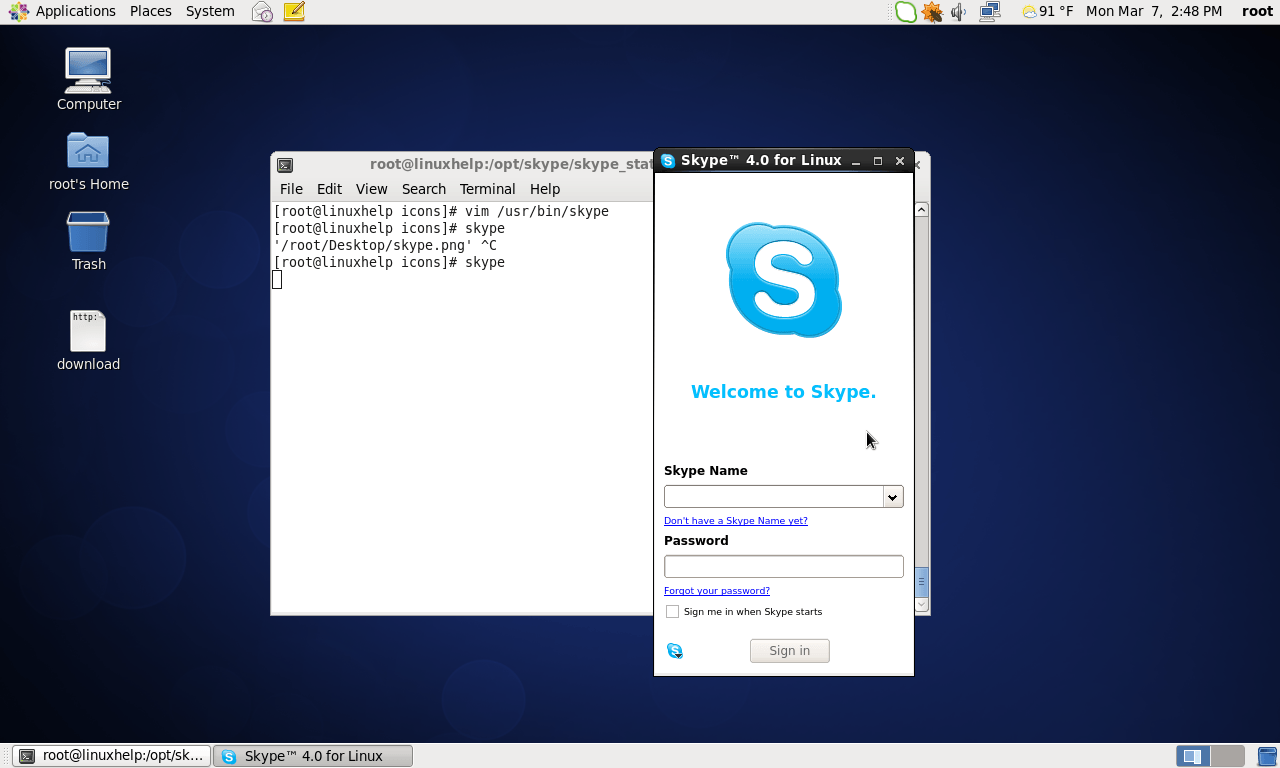The image size is (1280, 768).
Task: Click the large Skype logo
Action: (783, 280)
